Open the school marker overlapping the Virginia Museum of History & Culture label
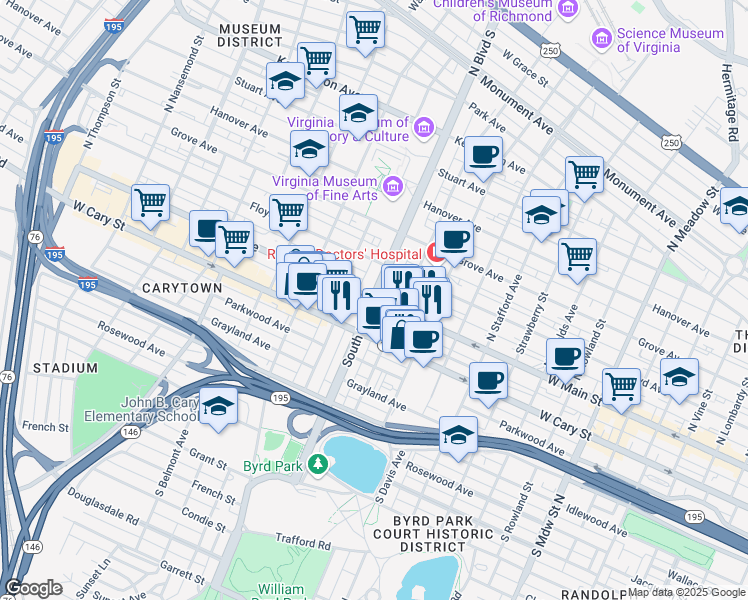The width and height of the screenshot is (748, 600). click(x=358, y=114)
